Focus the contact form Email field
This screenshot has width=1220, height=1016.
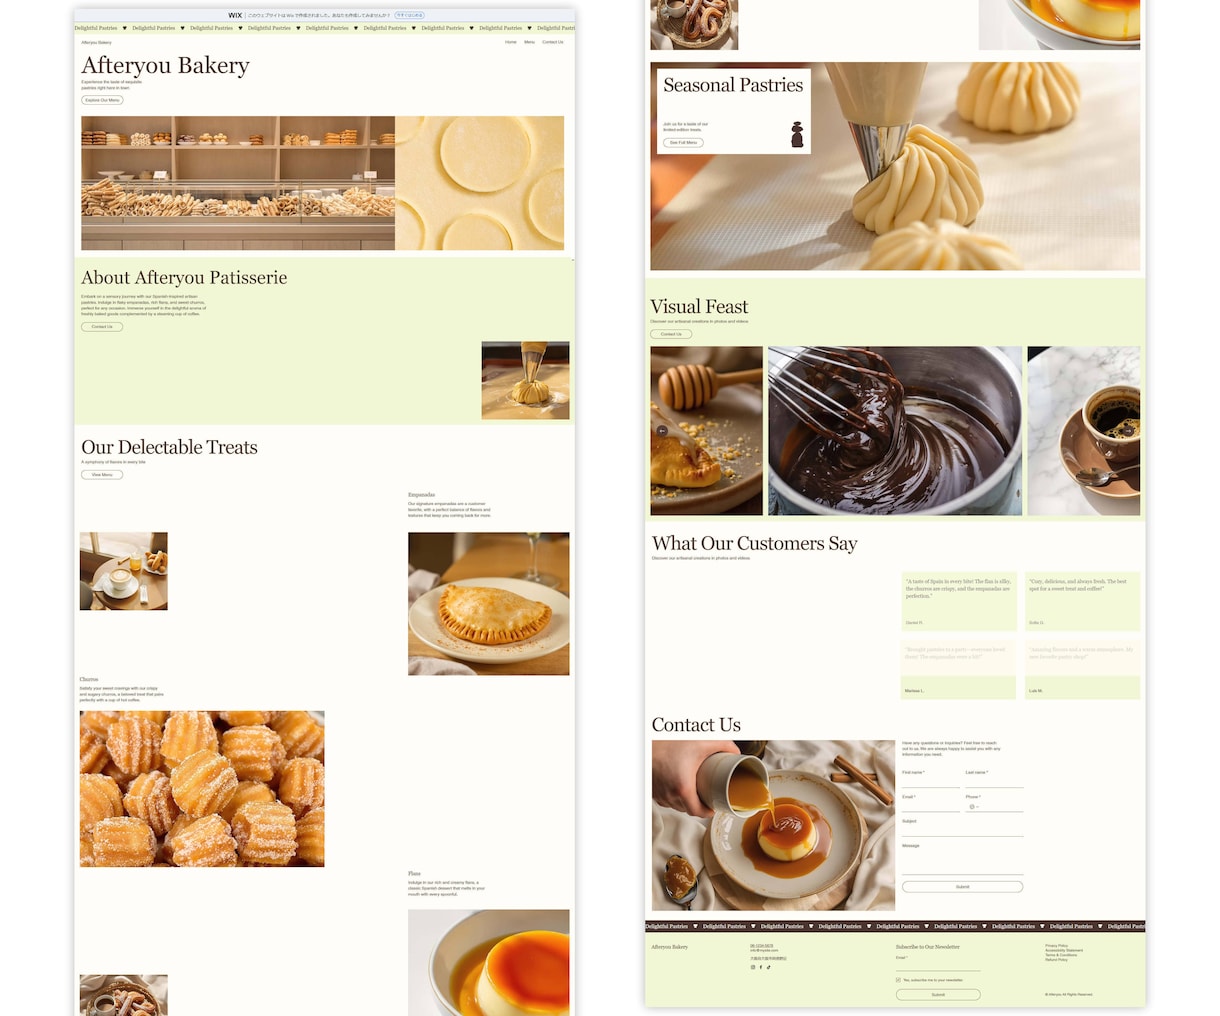click(x=931, y=806)
